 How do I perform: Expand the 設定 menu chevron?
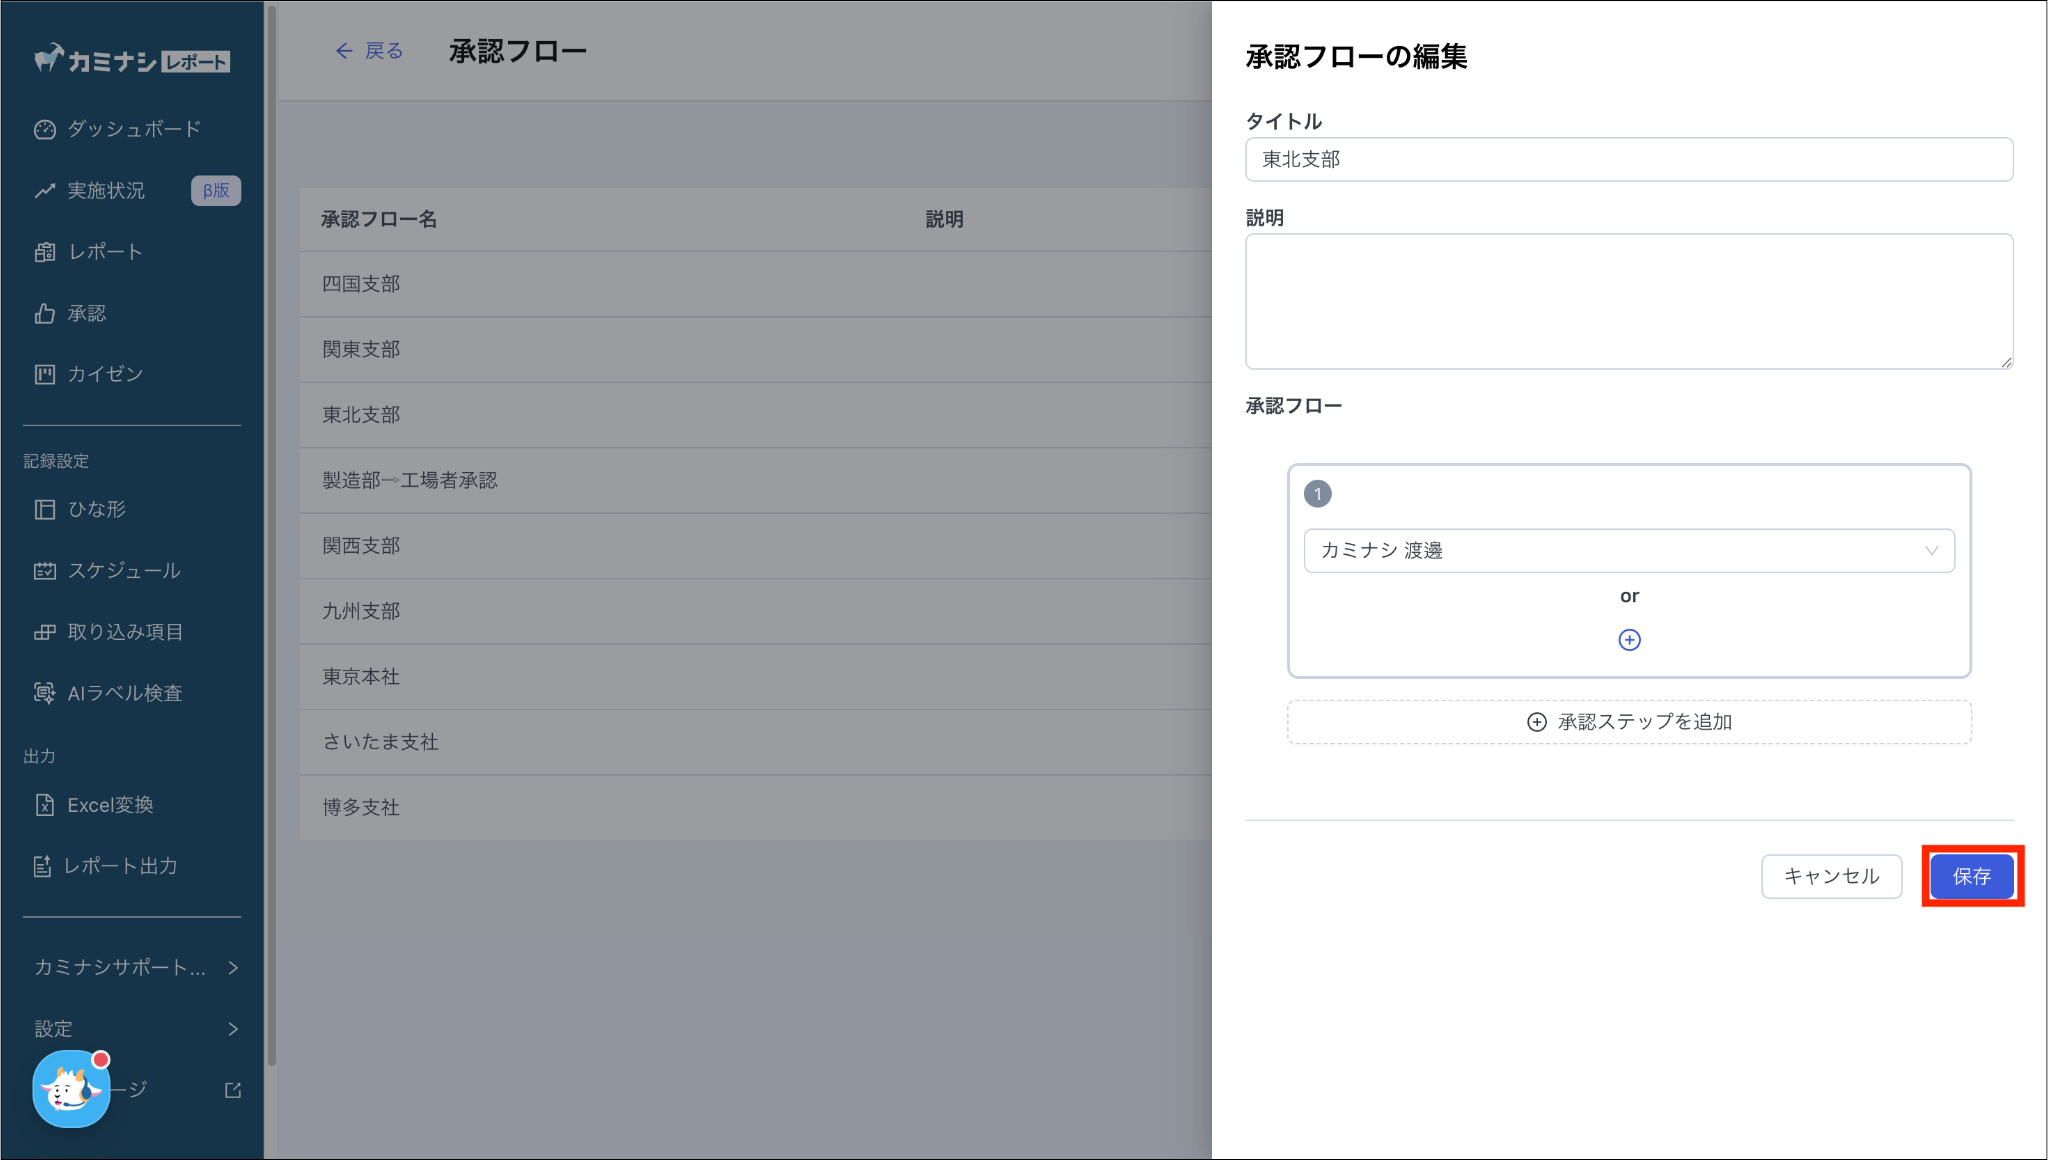[x=232, y=1028]
